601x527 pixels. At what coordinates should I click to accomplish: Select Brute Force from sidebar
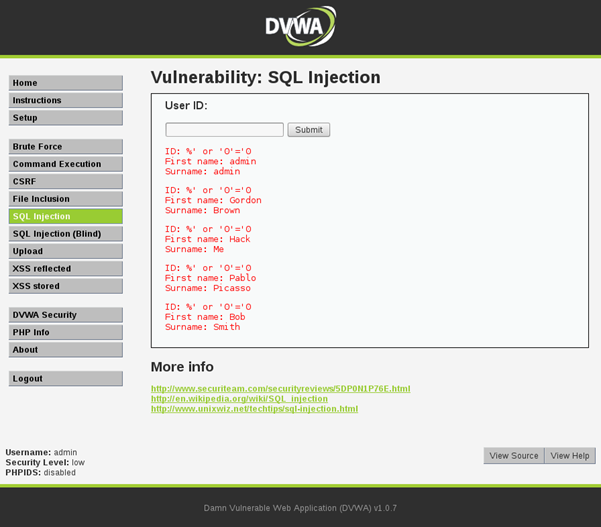66,147
